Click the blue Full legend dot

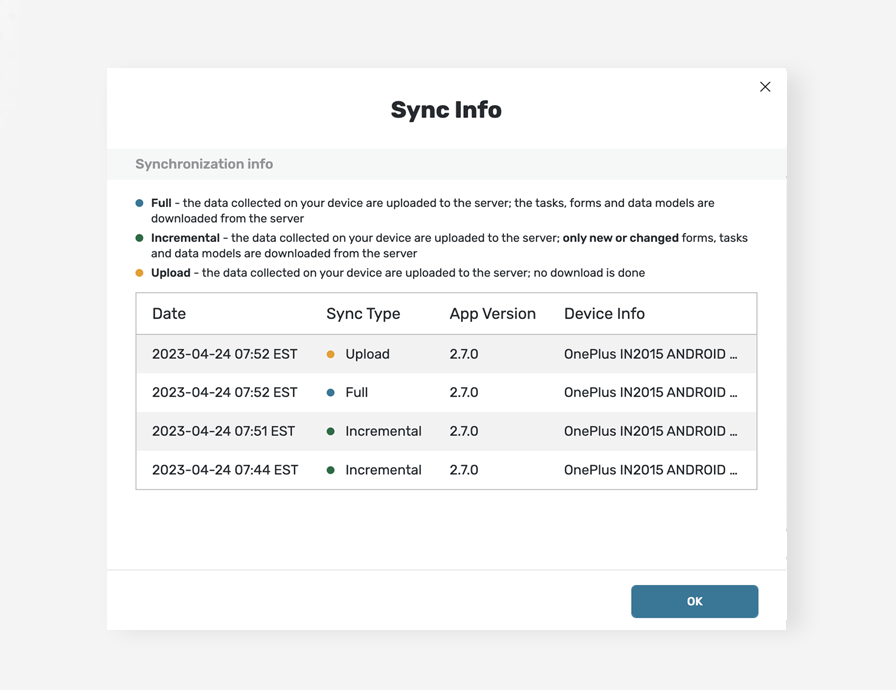click(139, 203)
